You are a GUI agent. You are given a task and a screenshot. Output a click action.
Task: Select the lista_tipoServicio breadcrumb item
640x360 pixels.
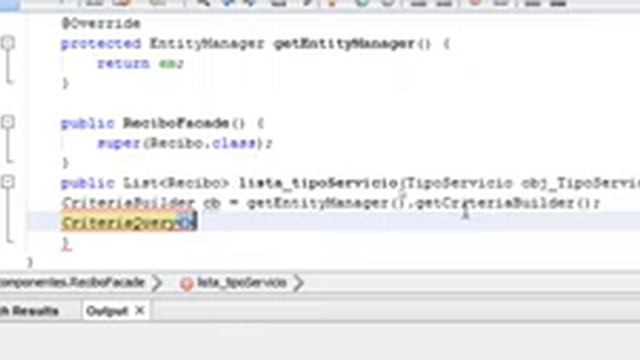pyautogui.click(x=242, y=282)
